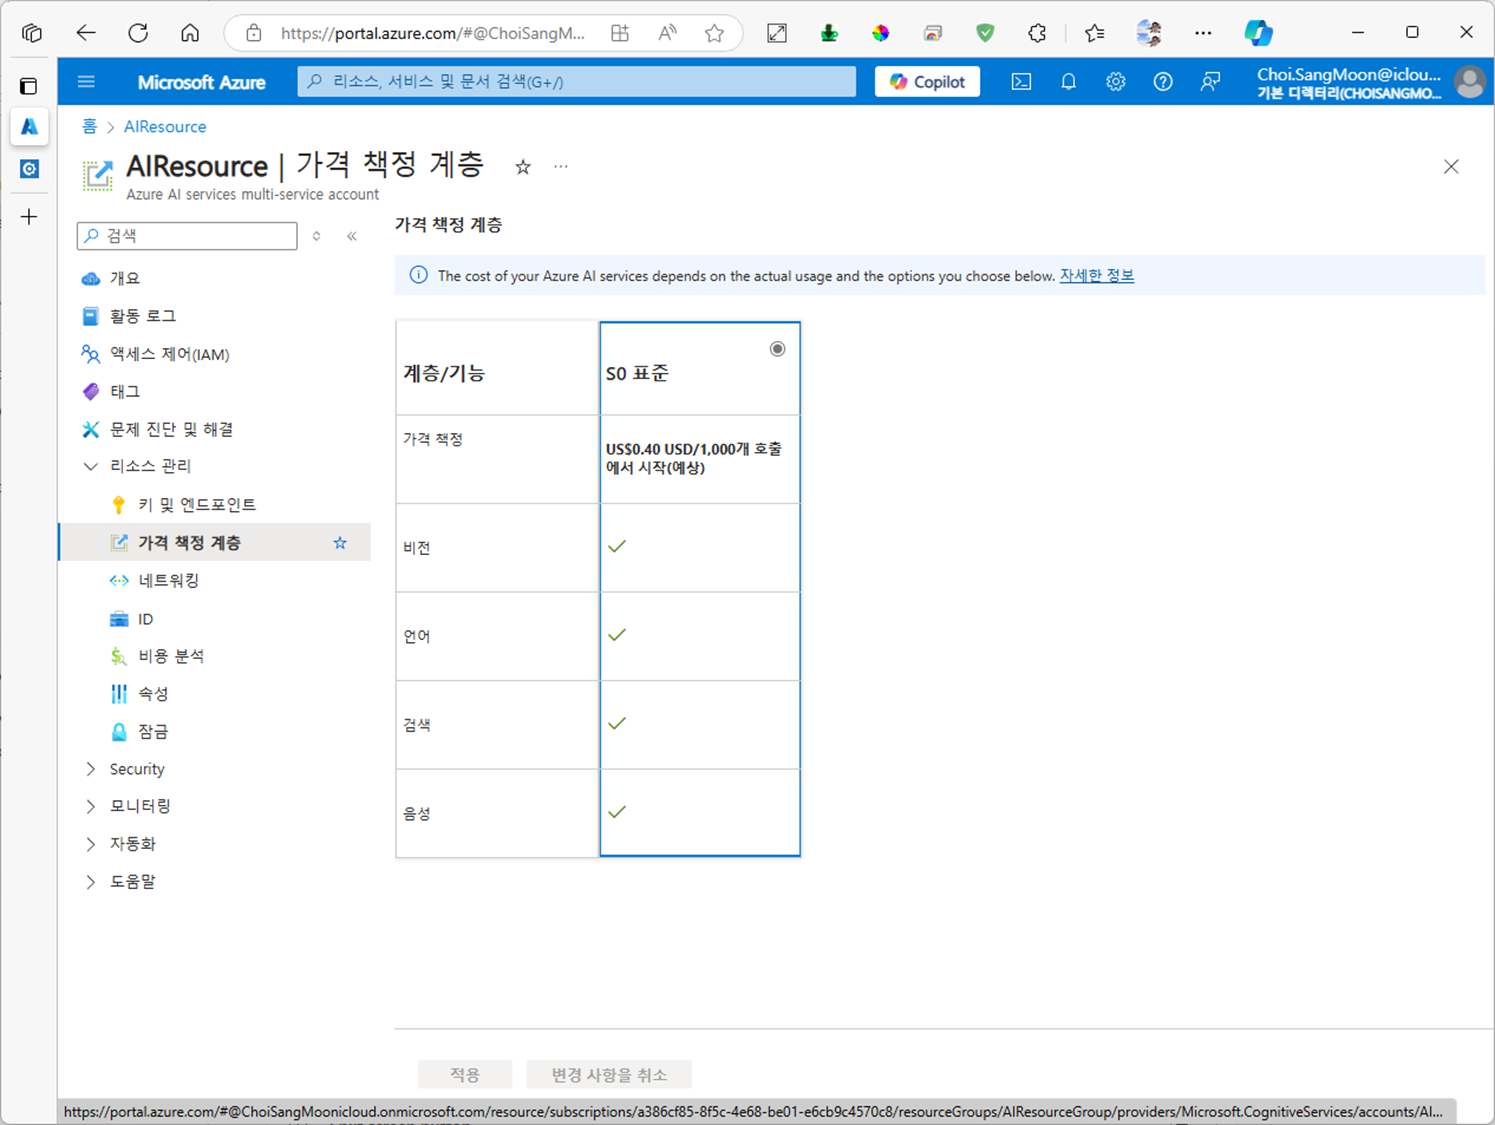Image resolution: width=1495 pixels, height=1125 pixels.
Task: Go back in the browser
Action: (x=86, y=33)
